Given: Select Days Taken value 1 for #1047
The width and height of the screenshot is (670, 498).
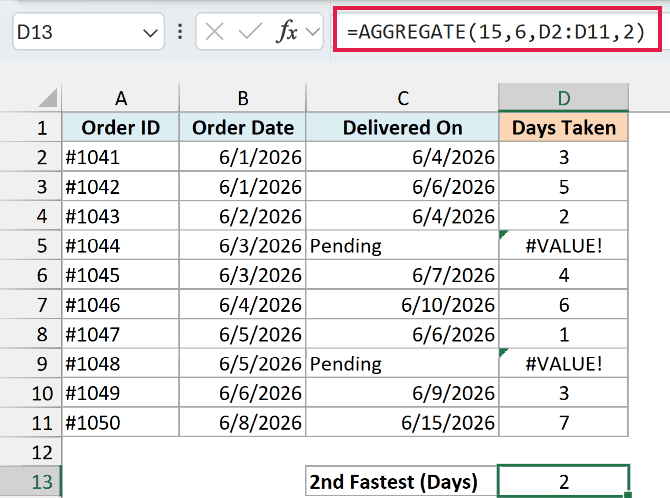Looking at the screenshot, I should (564, 334).
